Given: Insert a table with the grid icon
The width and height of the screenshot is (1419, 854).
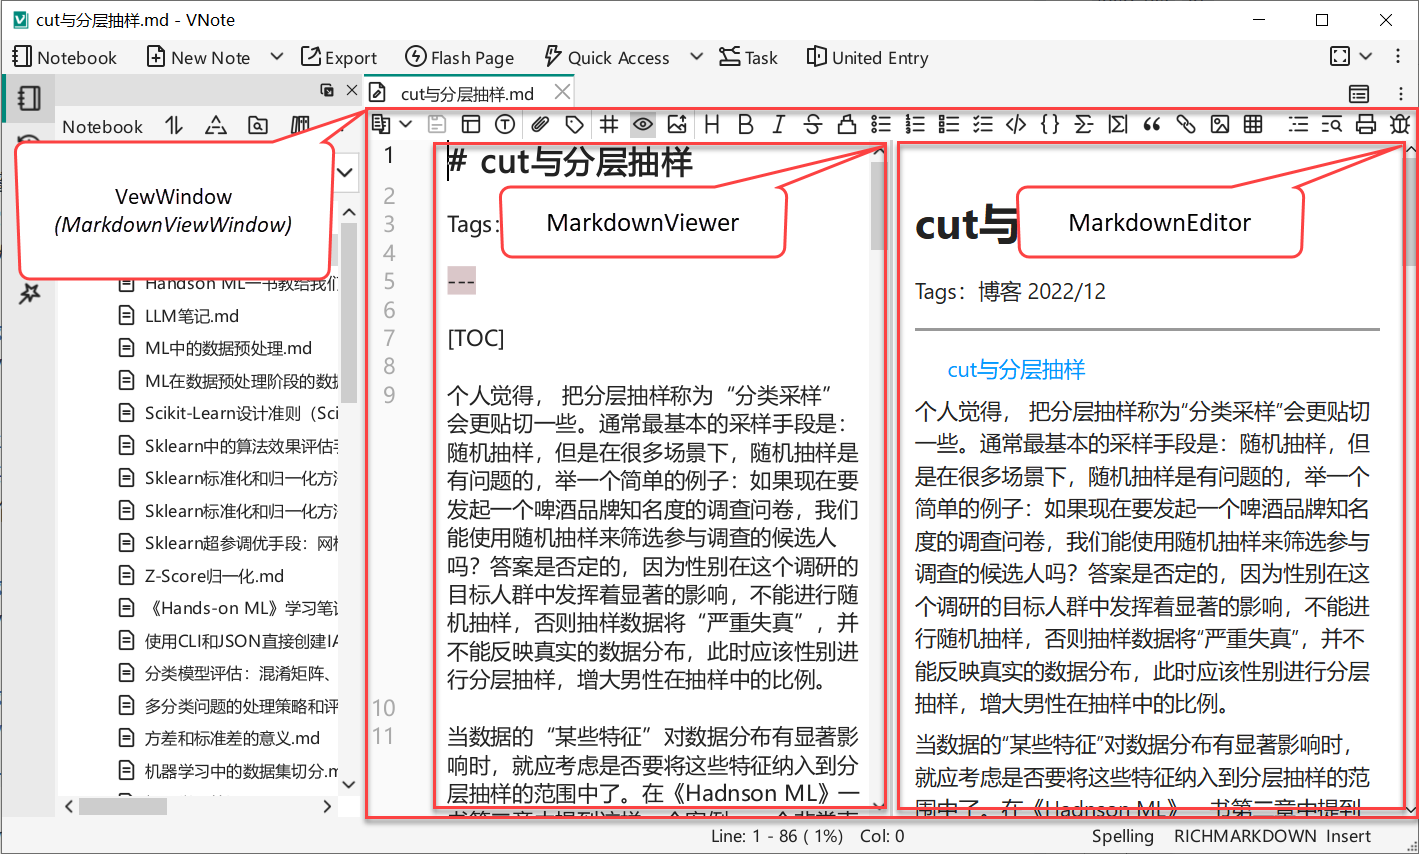Looking at the screenshot, I should 1253,124.
